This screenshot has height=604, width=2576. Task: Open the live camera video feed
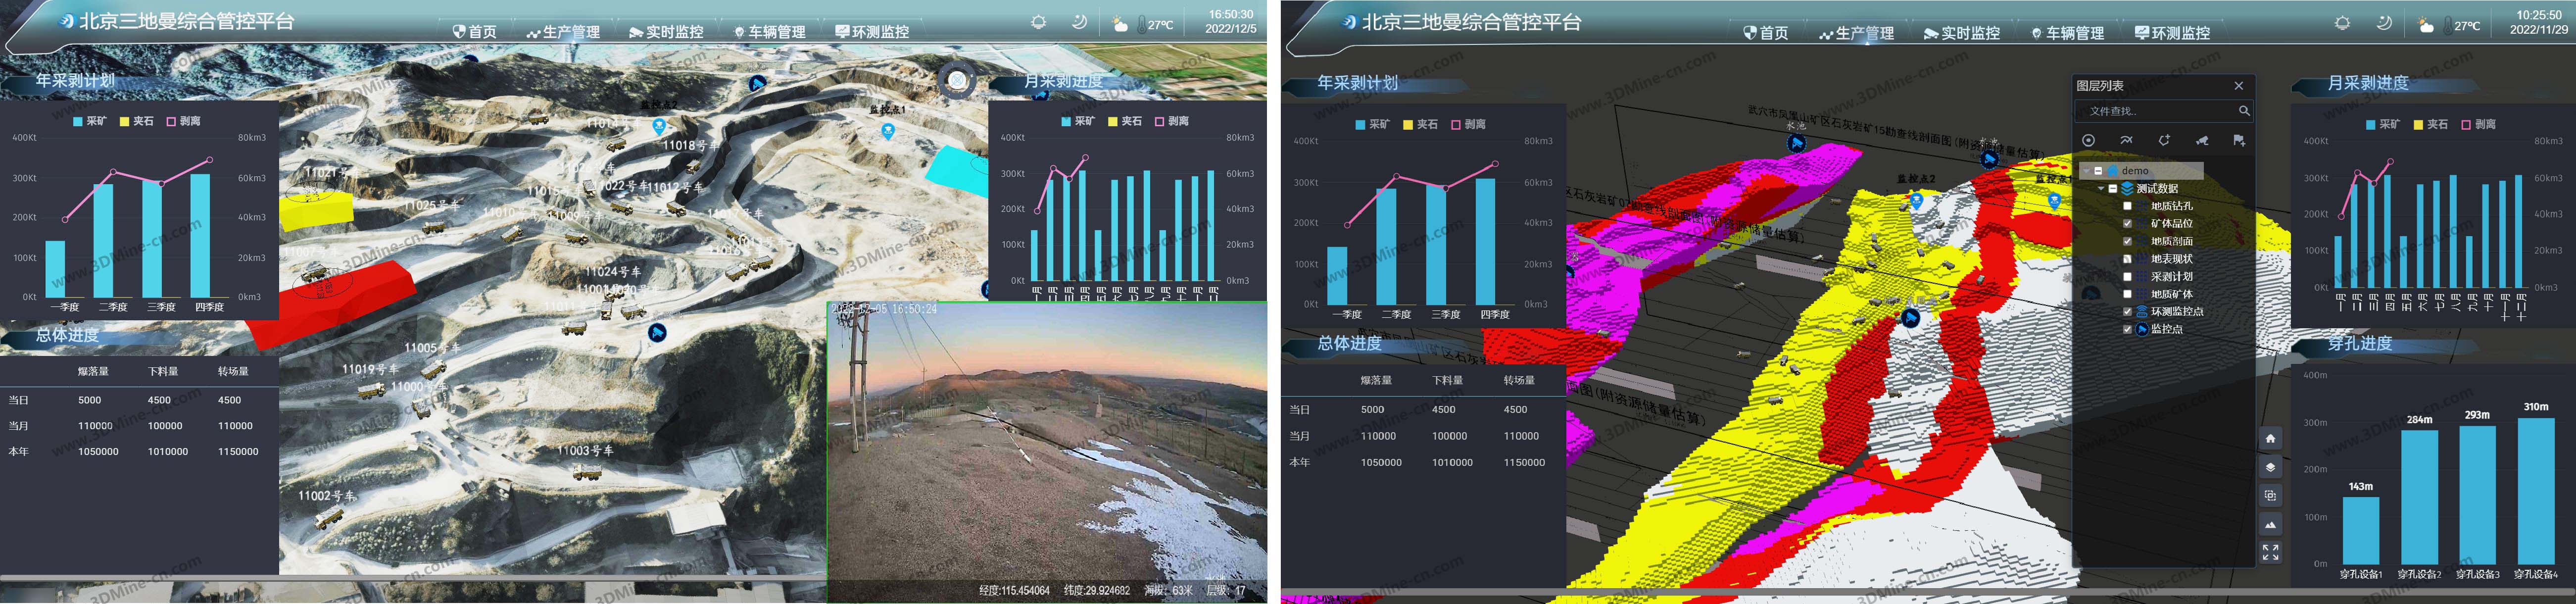point(1047,451)
